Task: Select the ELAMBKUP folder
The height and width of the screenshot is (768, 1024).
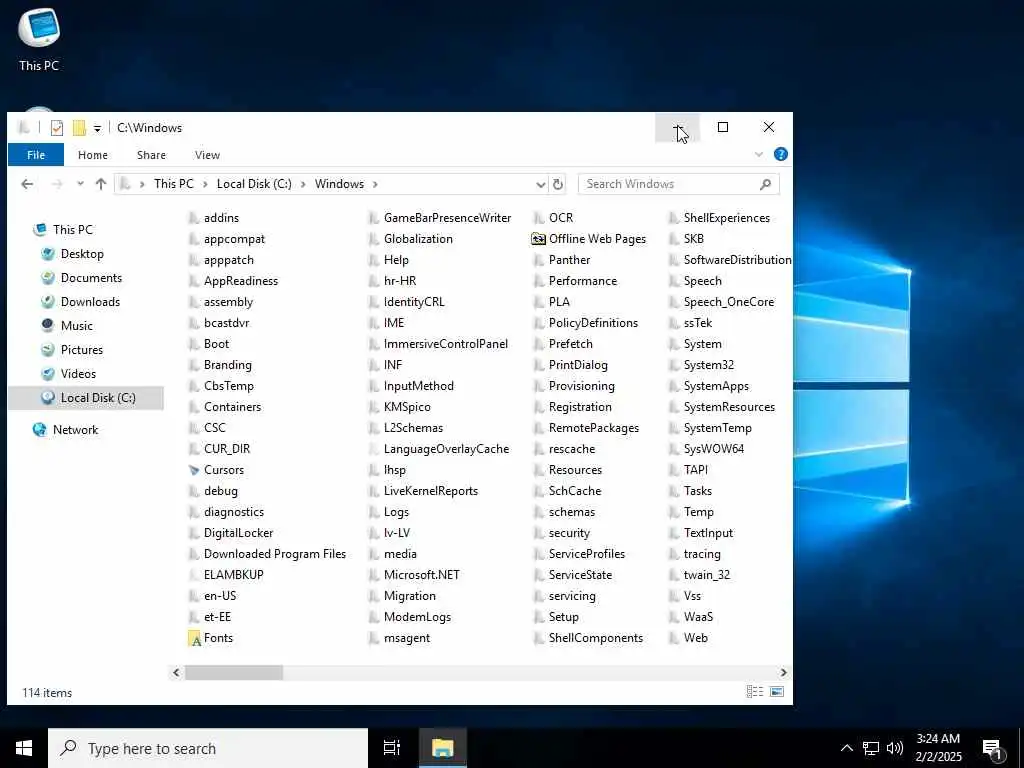Action: (x=226, y=575)
